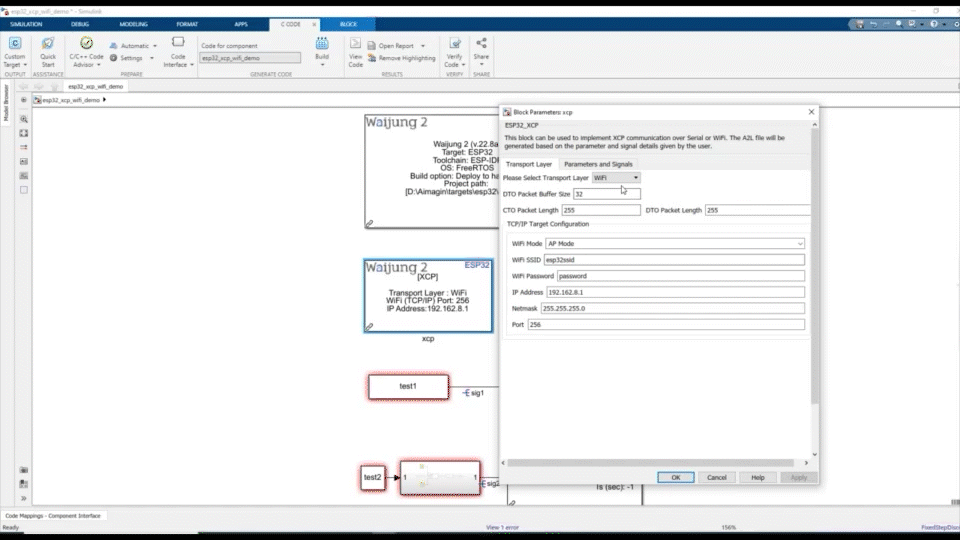This screenshot has height=540, width=960.
Task: Navigate up to parent in explorer bar
Action: (54, 87)
